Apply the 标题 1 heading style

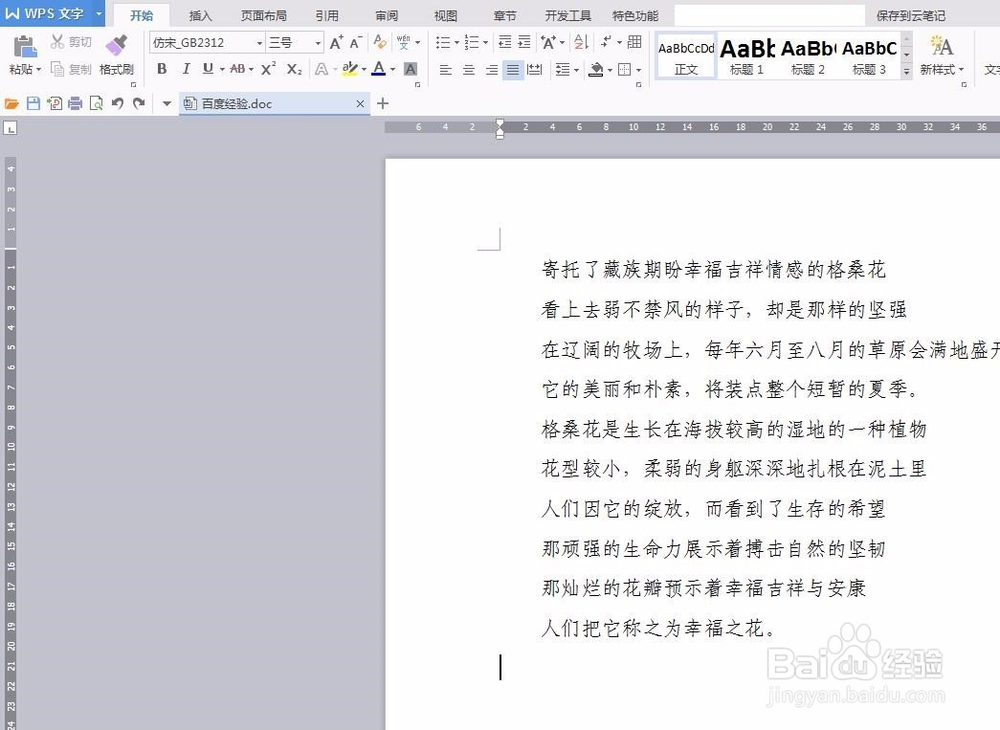(x=747, y=56)
